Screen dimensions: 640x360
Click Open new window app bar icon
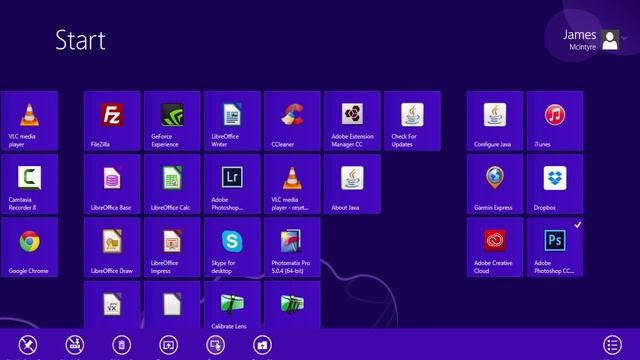(x=169, y=345)
